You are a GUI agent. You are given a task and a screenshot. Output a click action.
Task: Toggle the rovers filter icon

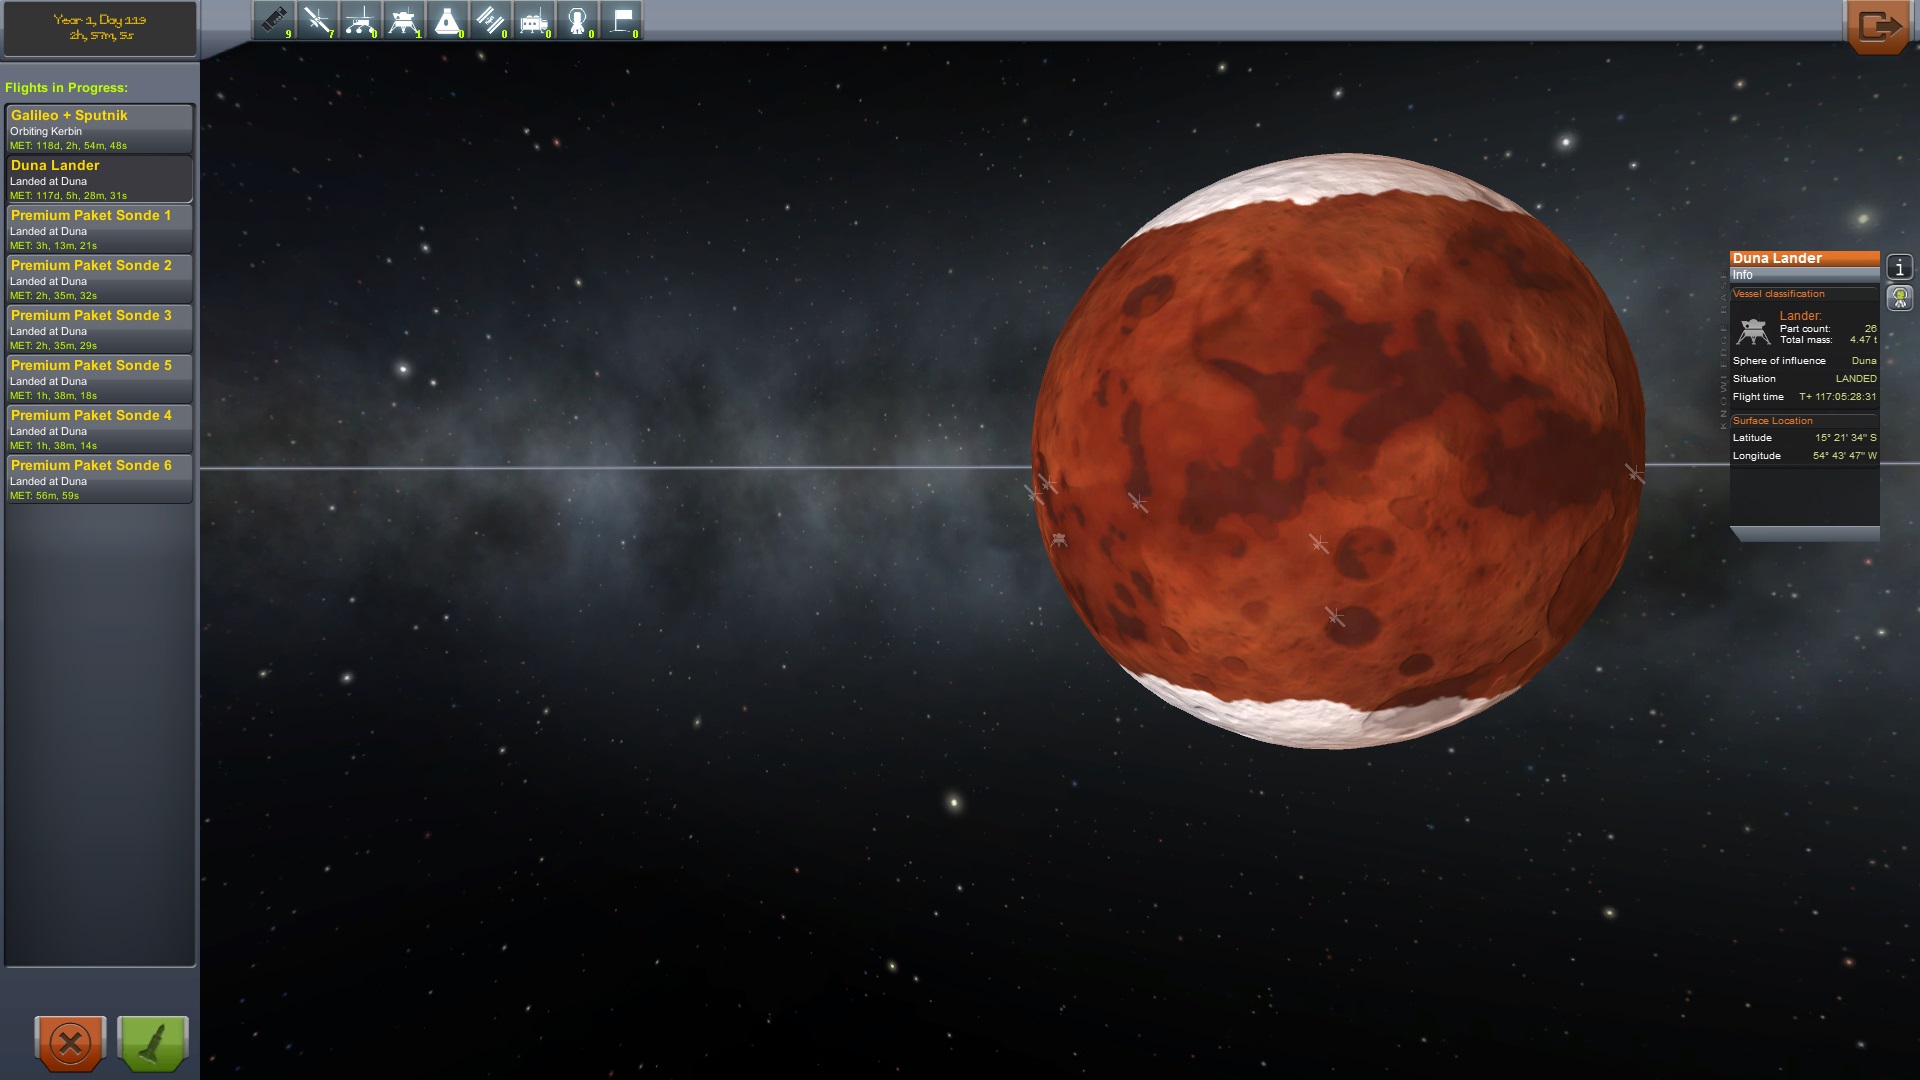360,20
